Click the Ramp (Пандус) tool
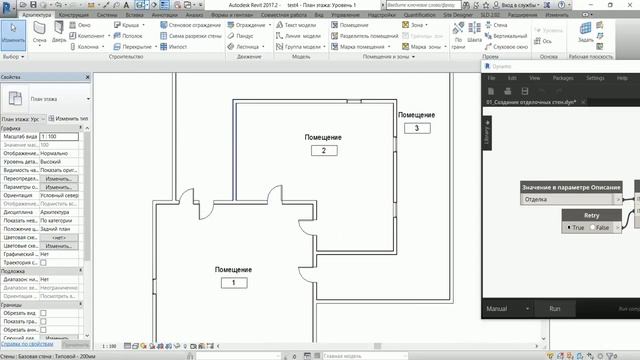Viewport: 640px width, 360px height. click(x=241, y=36)
